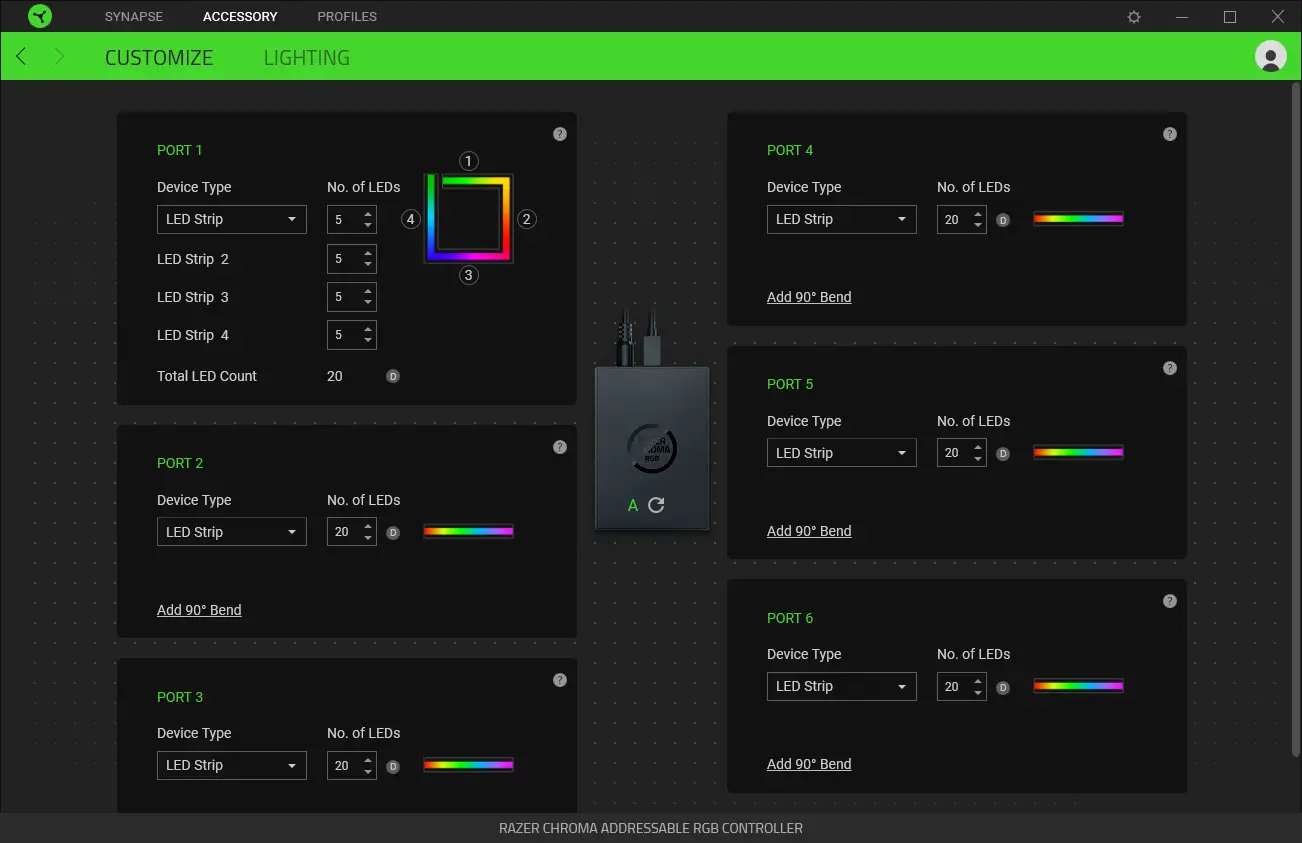
Task: Click the back navigation arrow
Action: pyautogui.click(x=21, y=57)
